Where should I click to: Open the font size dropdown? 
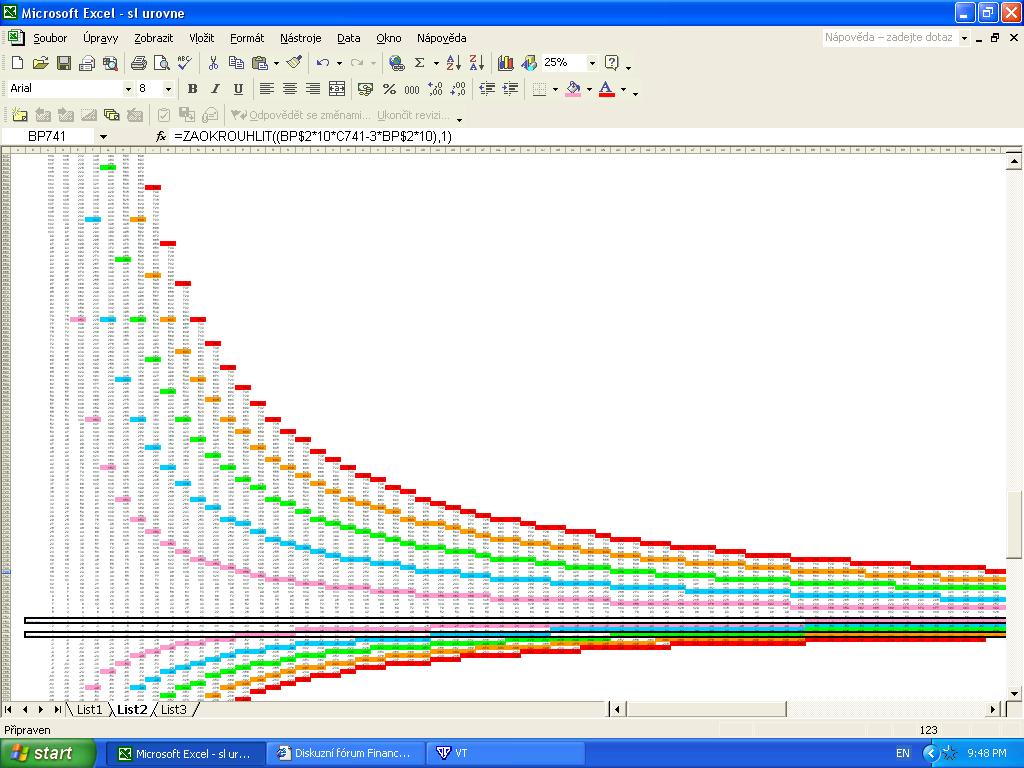(167, 89)
